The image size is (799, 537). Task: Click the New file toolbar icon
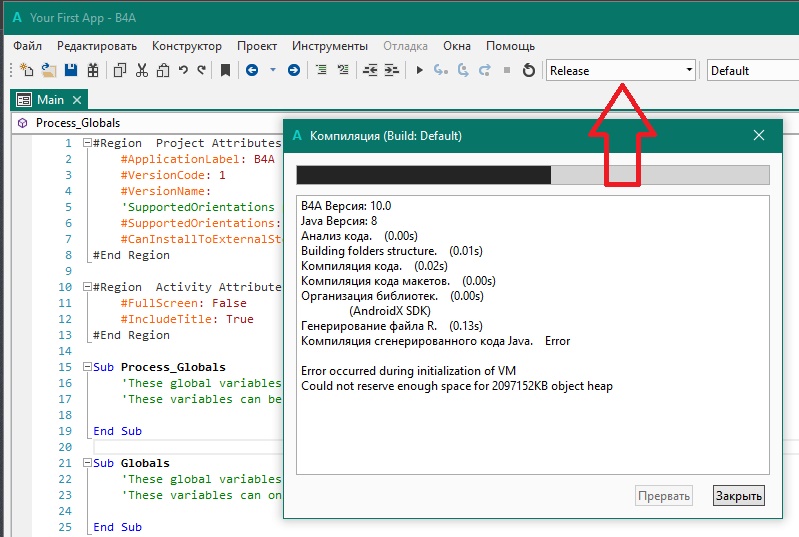[27, 70]
